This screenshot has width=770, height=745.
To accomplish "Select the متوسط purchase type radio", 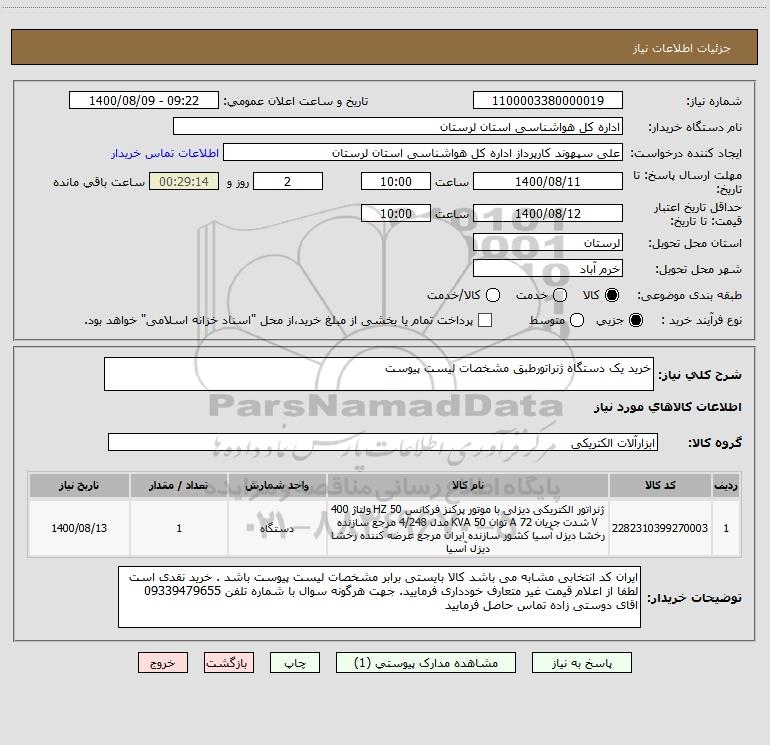I will point(577,320).
